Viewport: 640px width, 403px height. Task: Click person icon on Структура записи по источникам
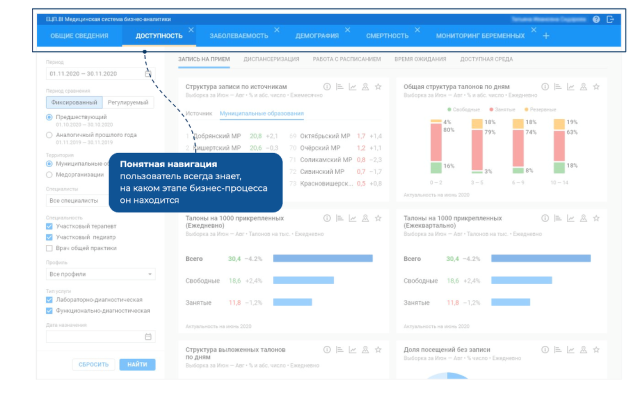coord(365,87)
